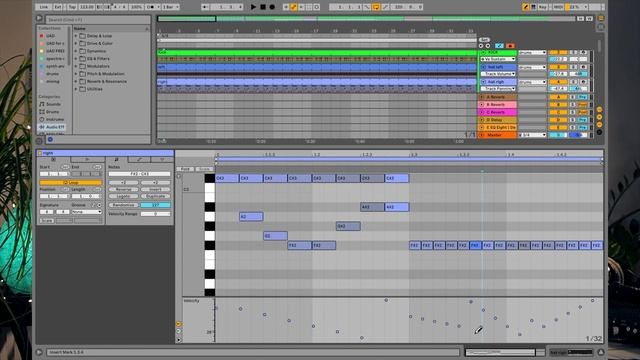
Task: Click the Randomize velocity button
Action: pyautogui.click(x=123, y=205)
